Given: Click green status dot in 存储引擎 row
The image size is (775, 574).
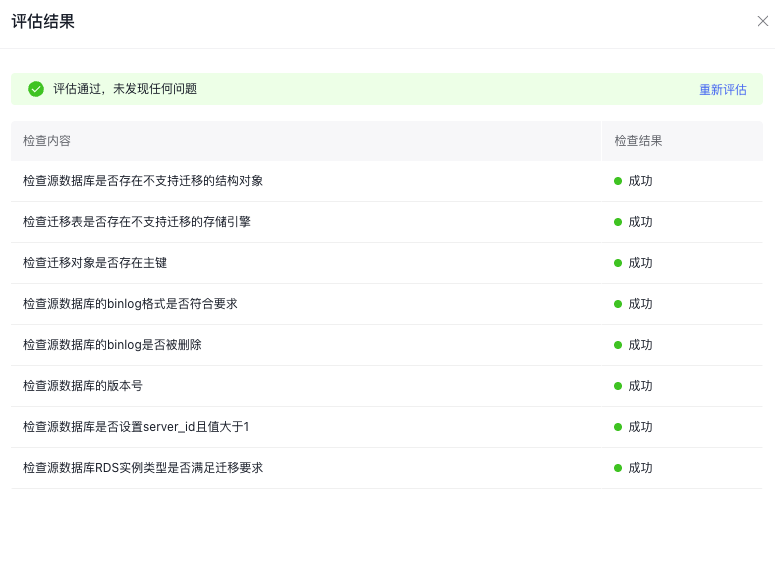Looking at the screenshot, I should click(618, 222).
